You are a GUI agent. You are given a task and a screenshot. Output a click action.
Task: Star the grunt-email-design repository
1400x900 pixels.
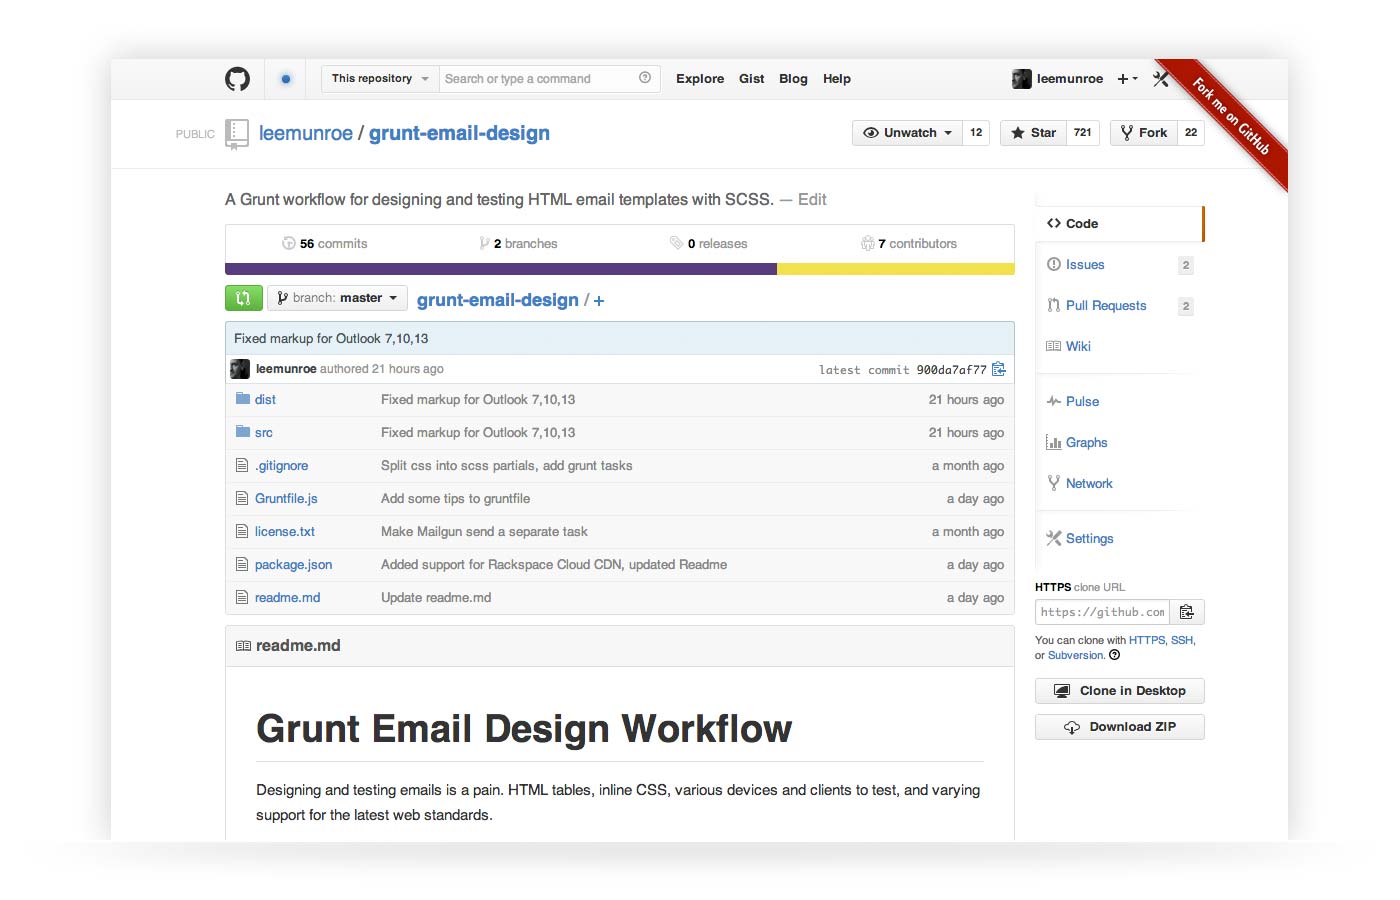point(1033,133)
